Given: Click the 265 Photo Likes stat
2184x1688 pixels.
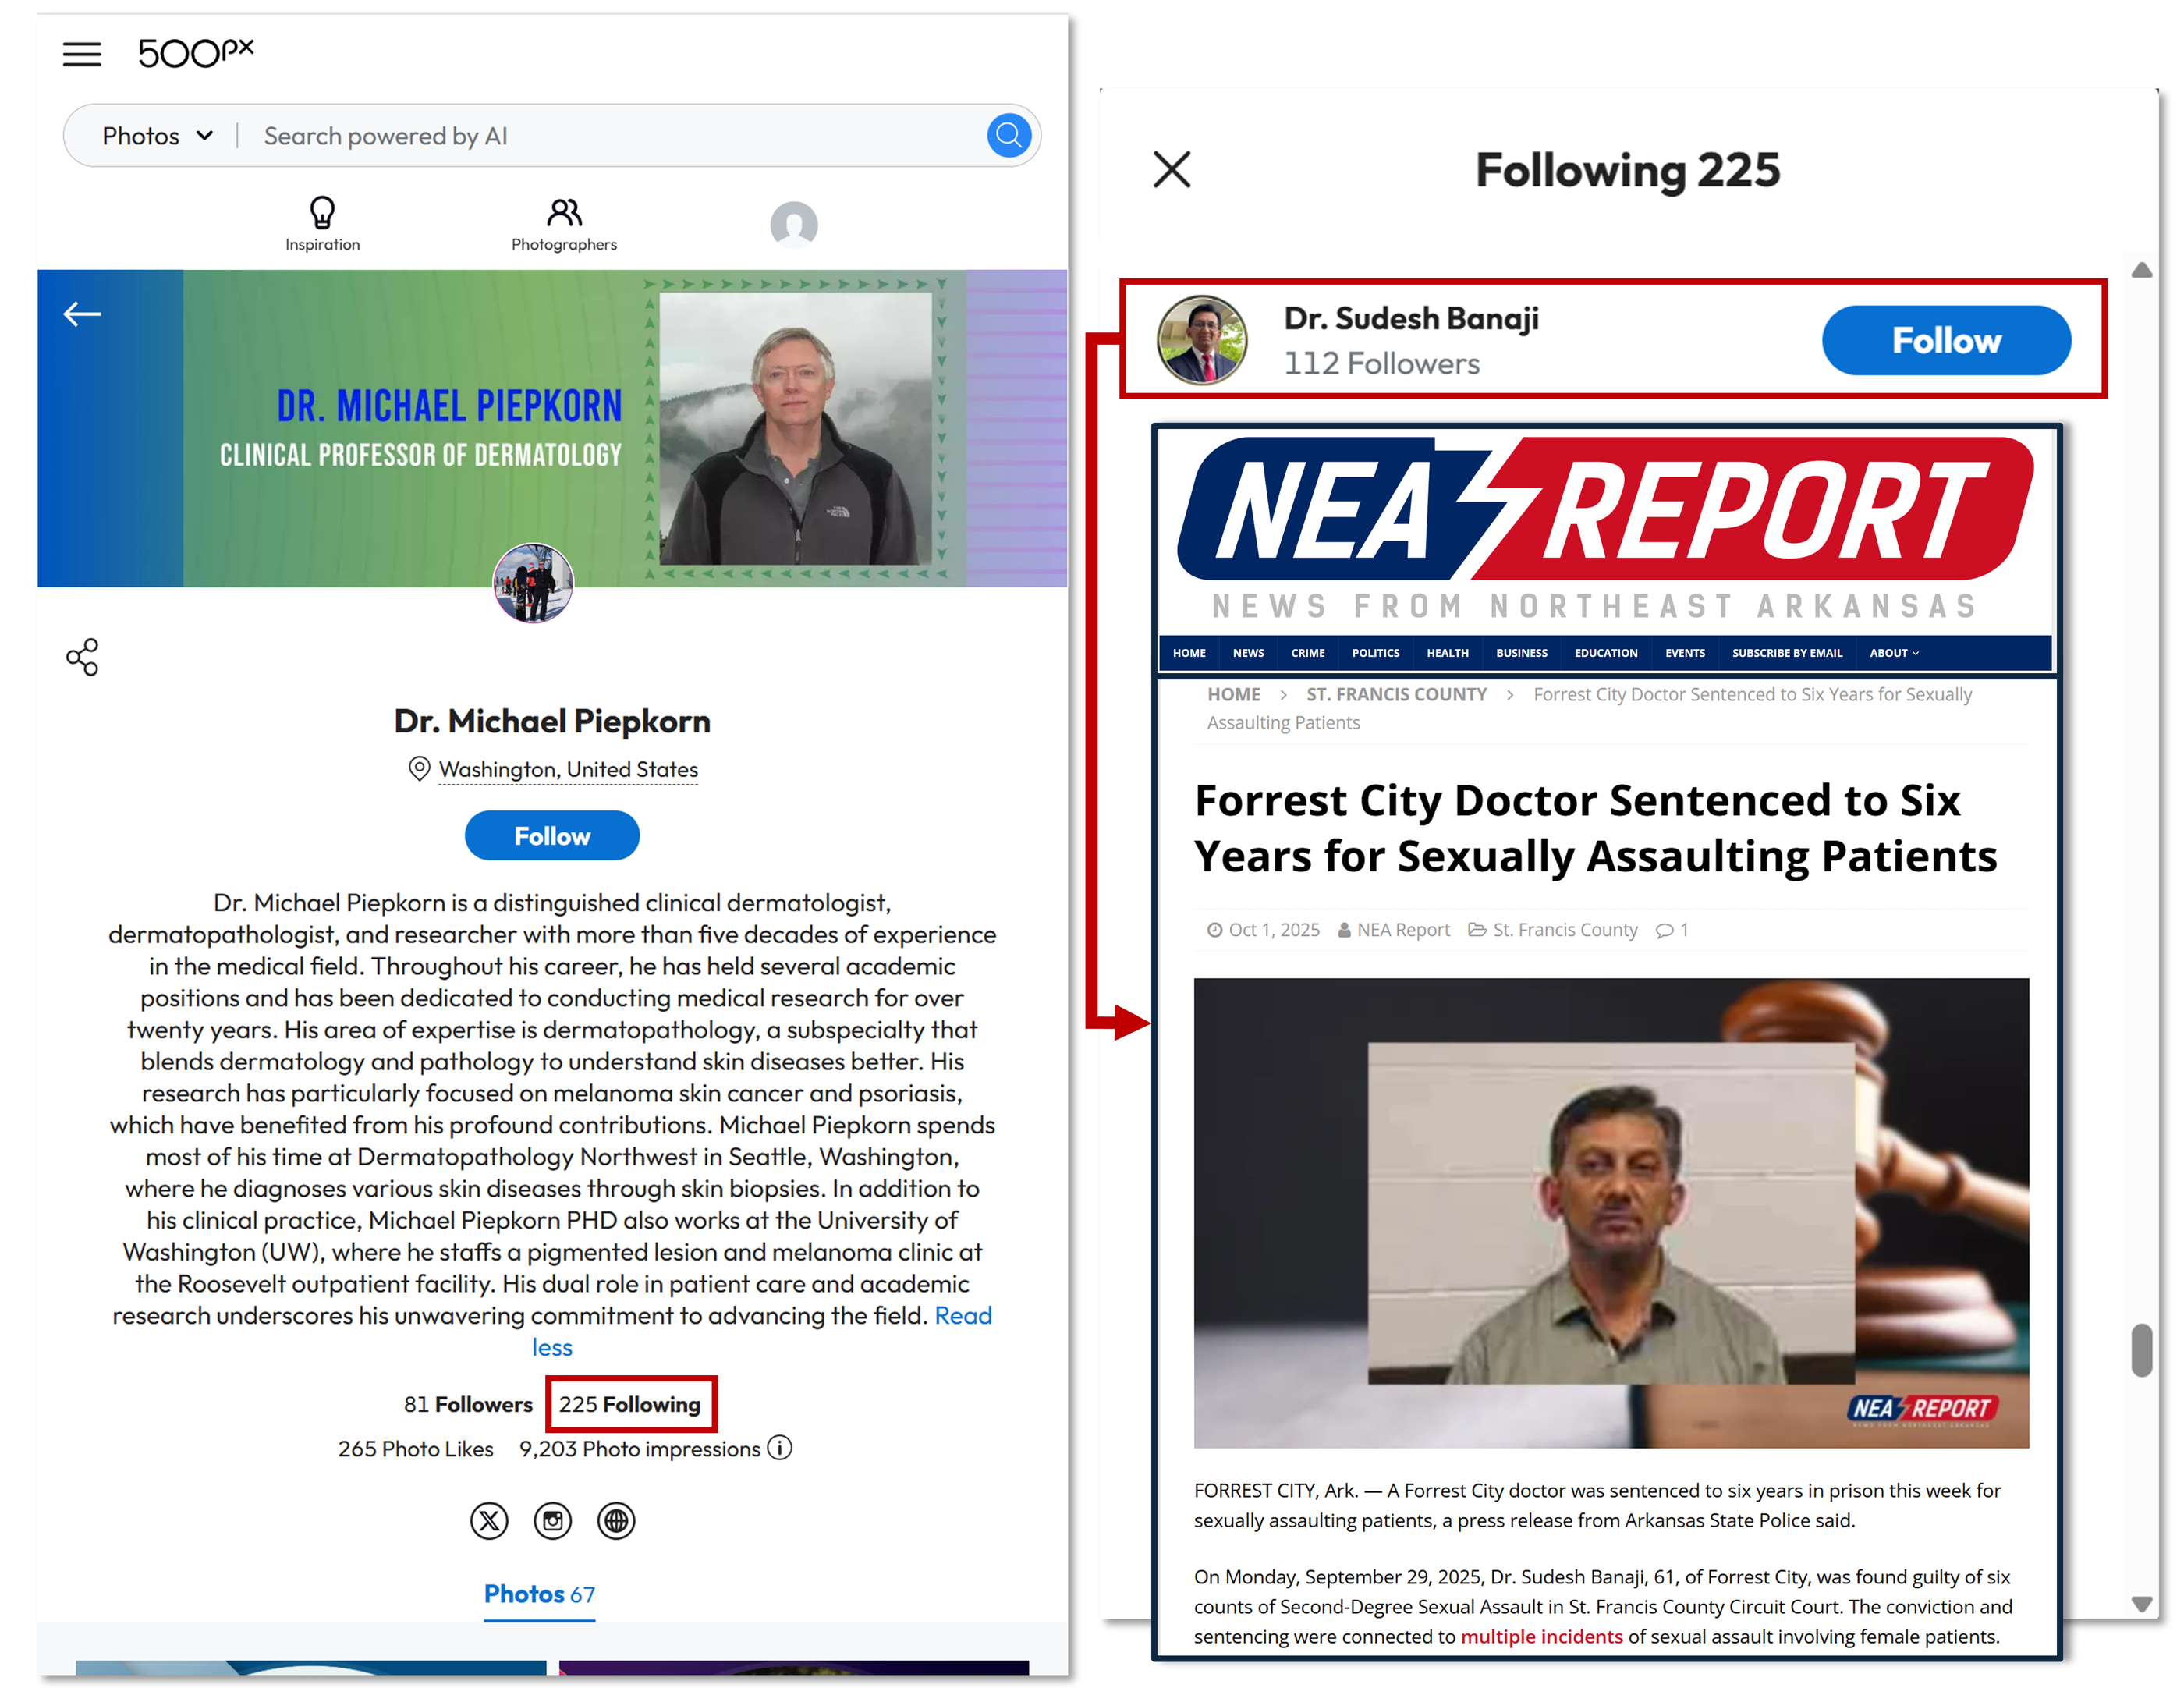Looking at the screenshot, I should [415, 1449].
